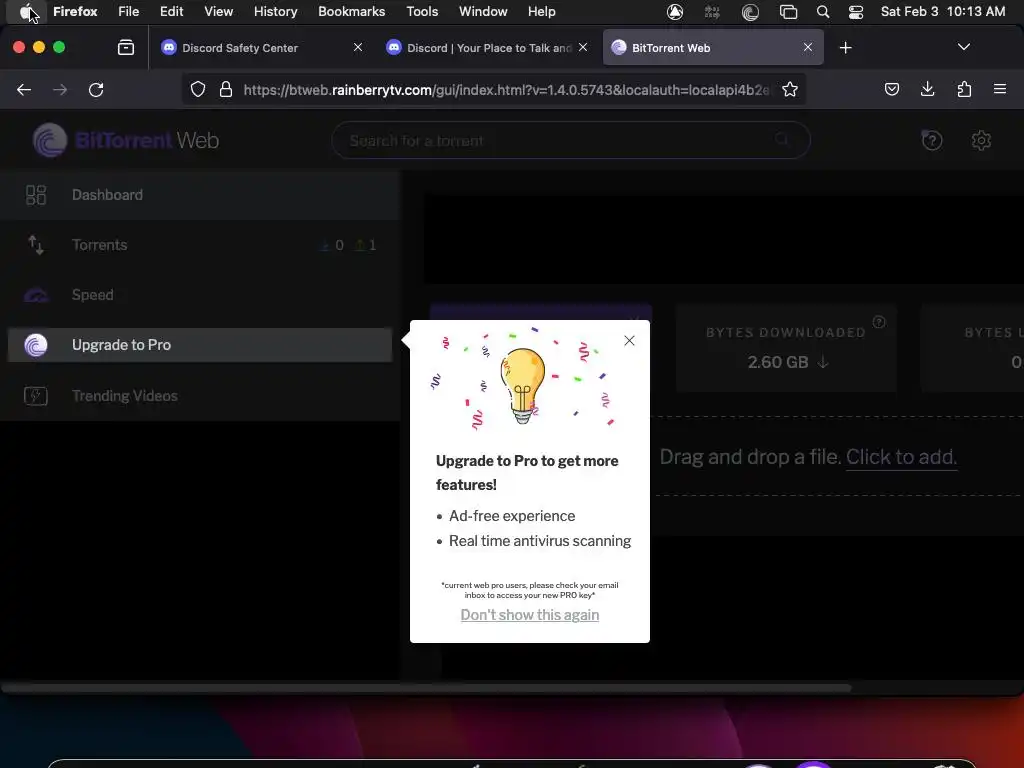1024x768 pixels.
Task: Click the Bytes Downloaded info icon
Action: click(879, 321)
